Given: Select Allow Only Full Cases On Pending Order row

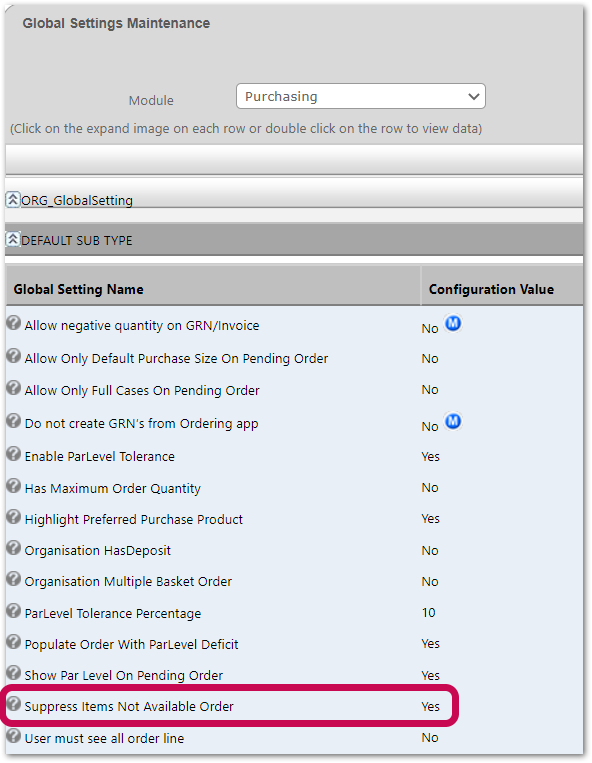Looking at the screenshot, I should [294, 390].
